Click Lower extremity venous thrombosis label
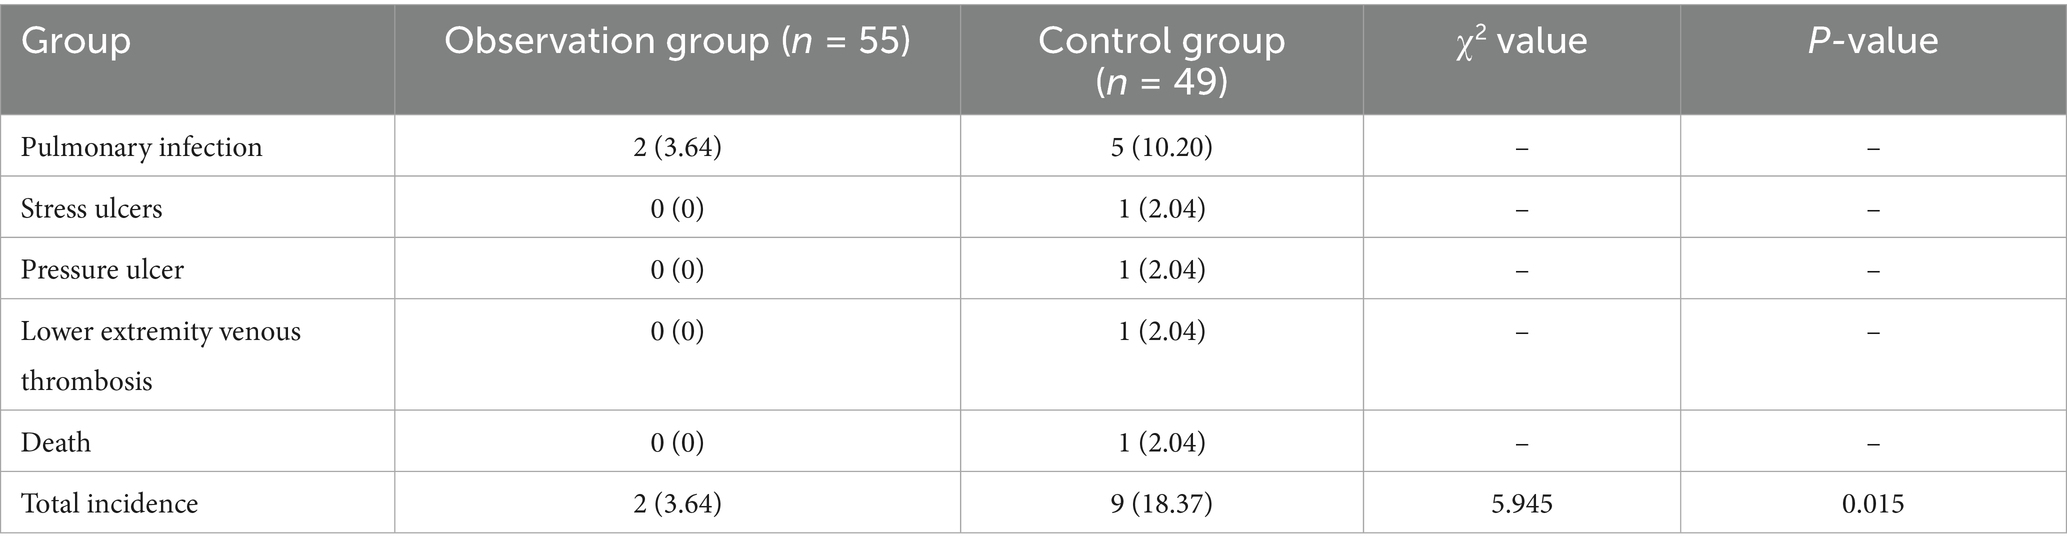Image resolution: width=2067 pixels, height=551 pixels. (x=161, y=355)
